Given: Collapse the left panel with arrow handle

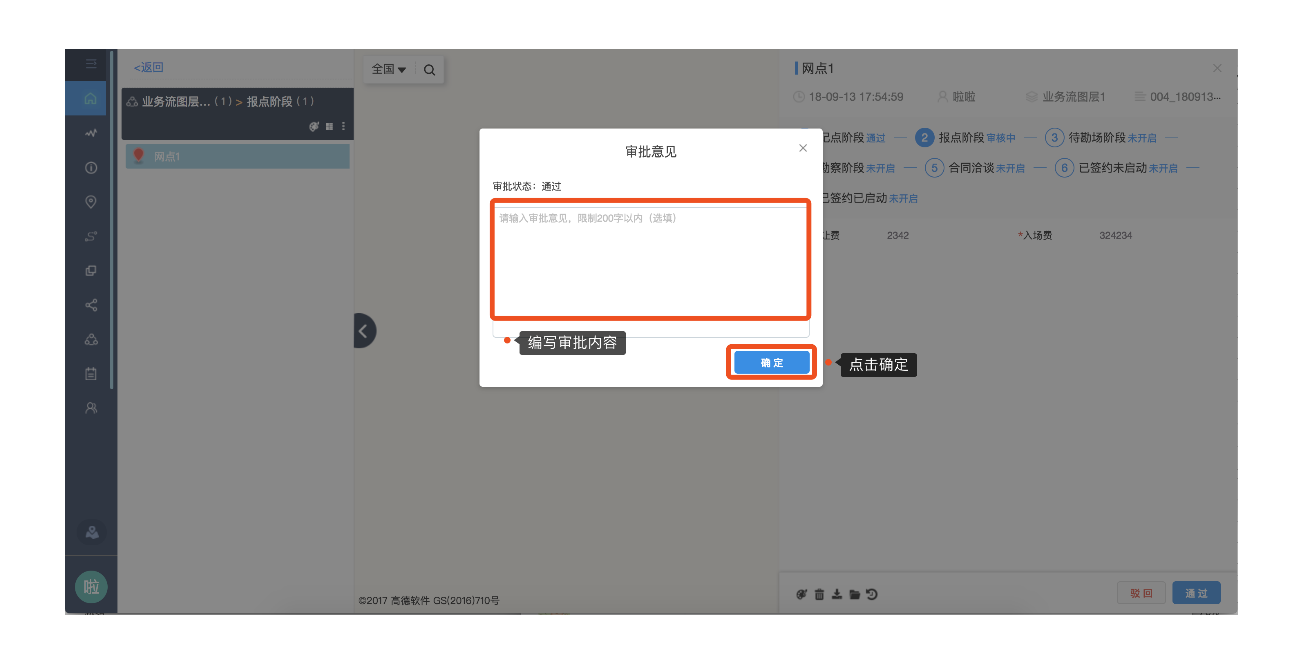Looking at the screenshot, I should (364, 330).
